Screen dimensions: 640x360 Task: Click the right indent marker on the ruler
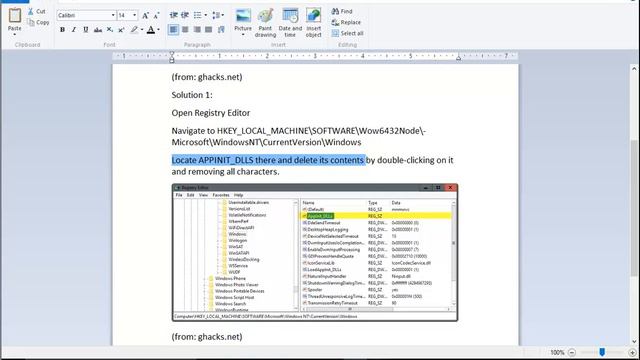458,58
